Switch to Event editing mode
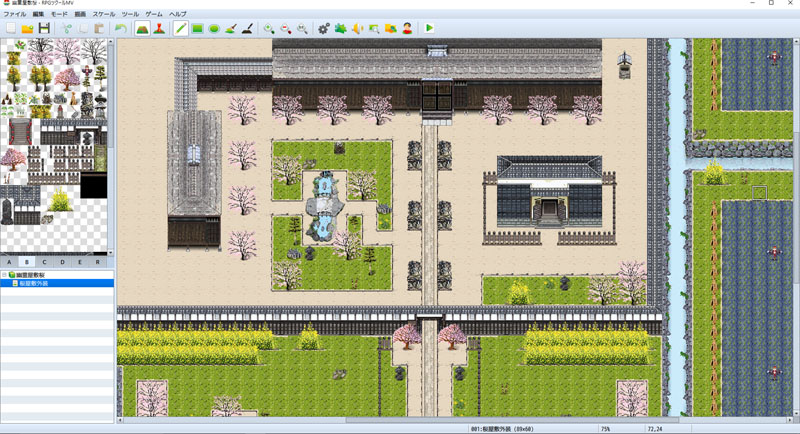 [x=159, y=29]
